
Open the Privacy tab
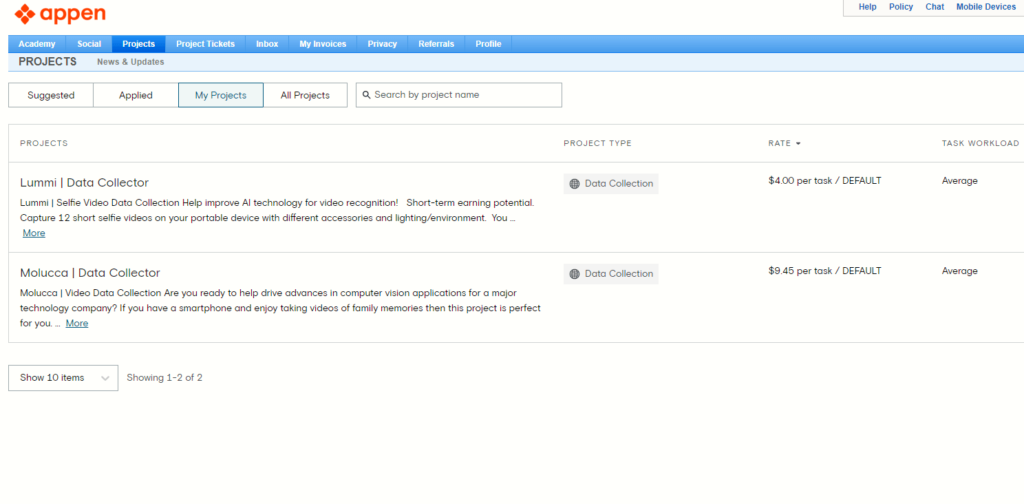[x=382, y=44]
